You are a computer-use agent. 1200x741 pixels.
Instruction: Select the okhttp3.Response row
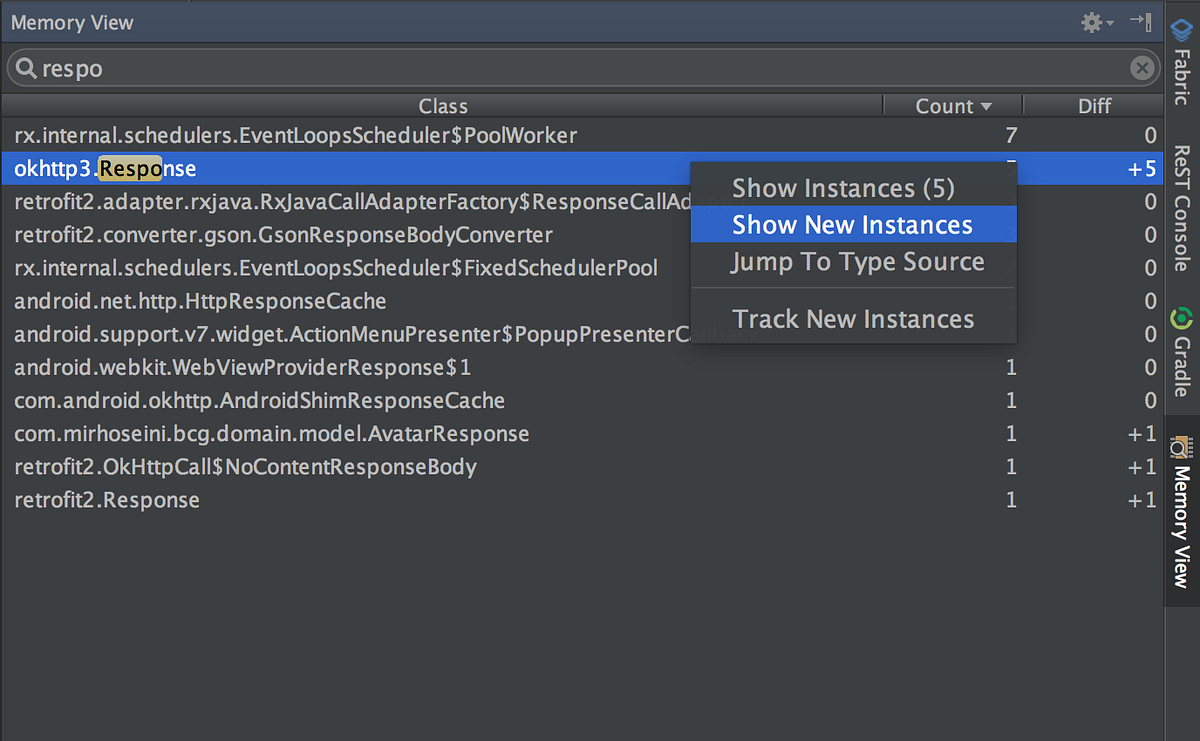(x=300, y=168)
